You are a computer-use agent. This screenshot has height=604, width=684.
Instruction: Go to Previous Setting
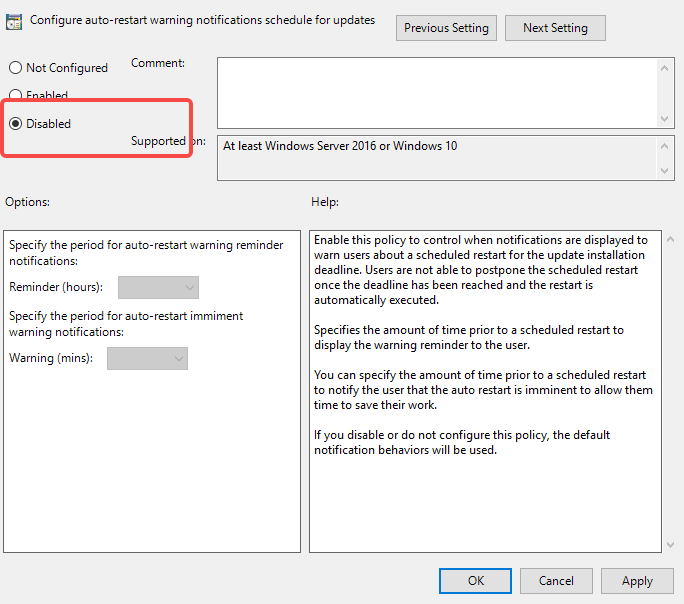(446, 28)
